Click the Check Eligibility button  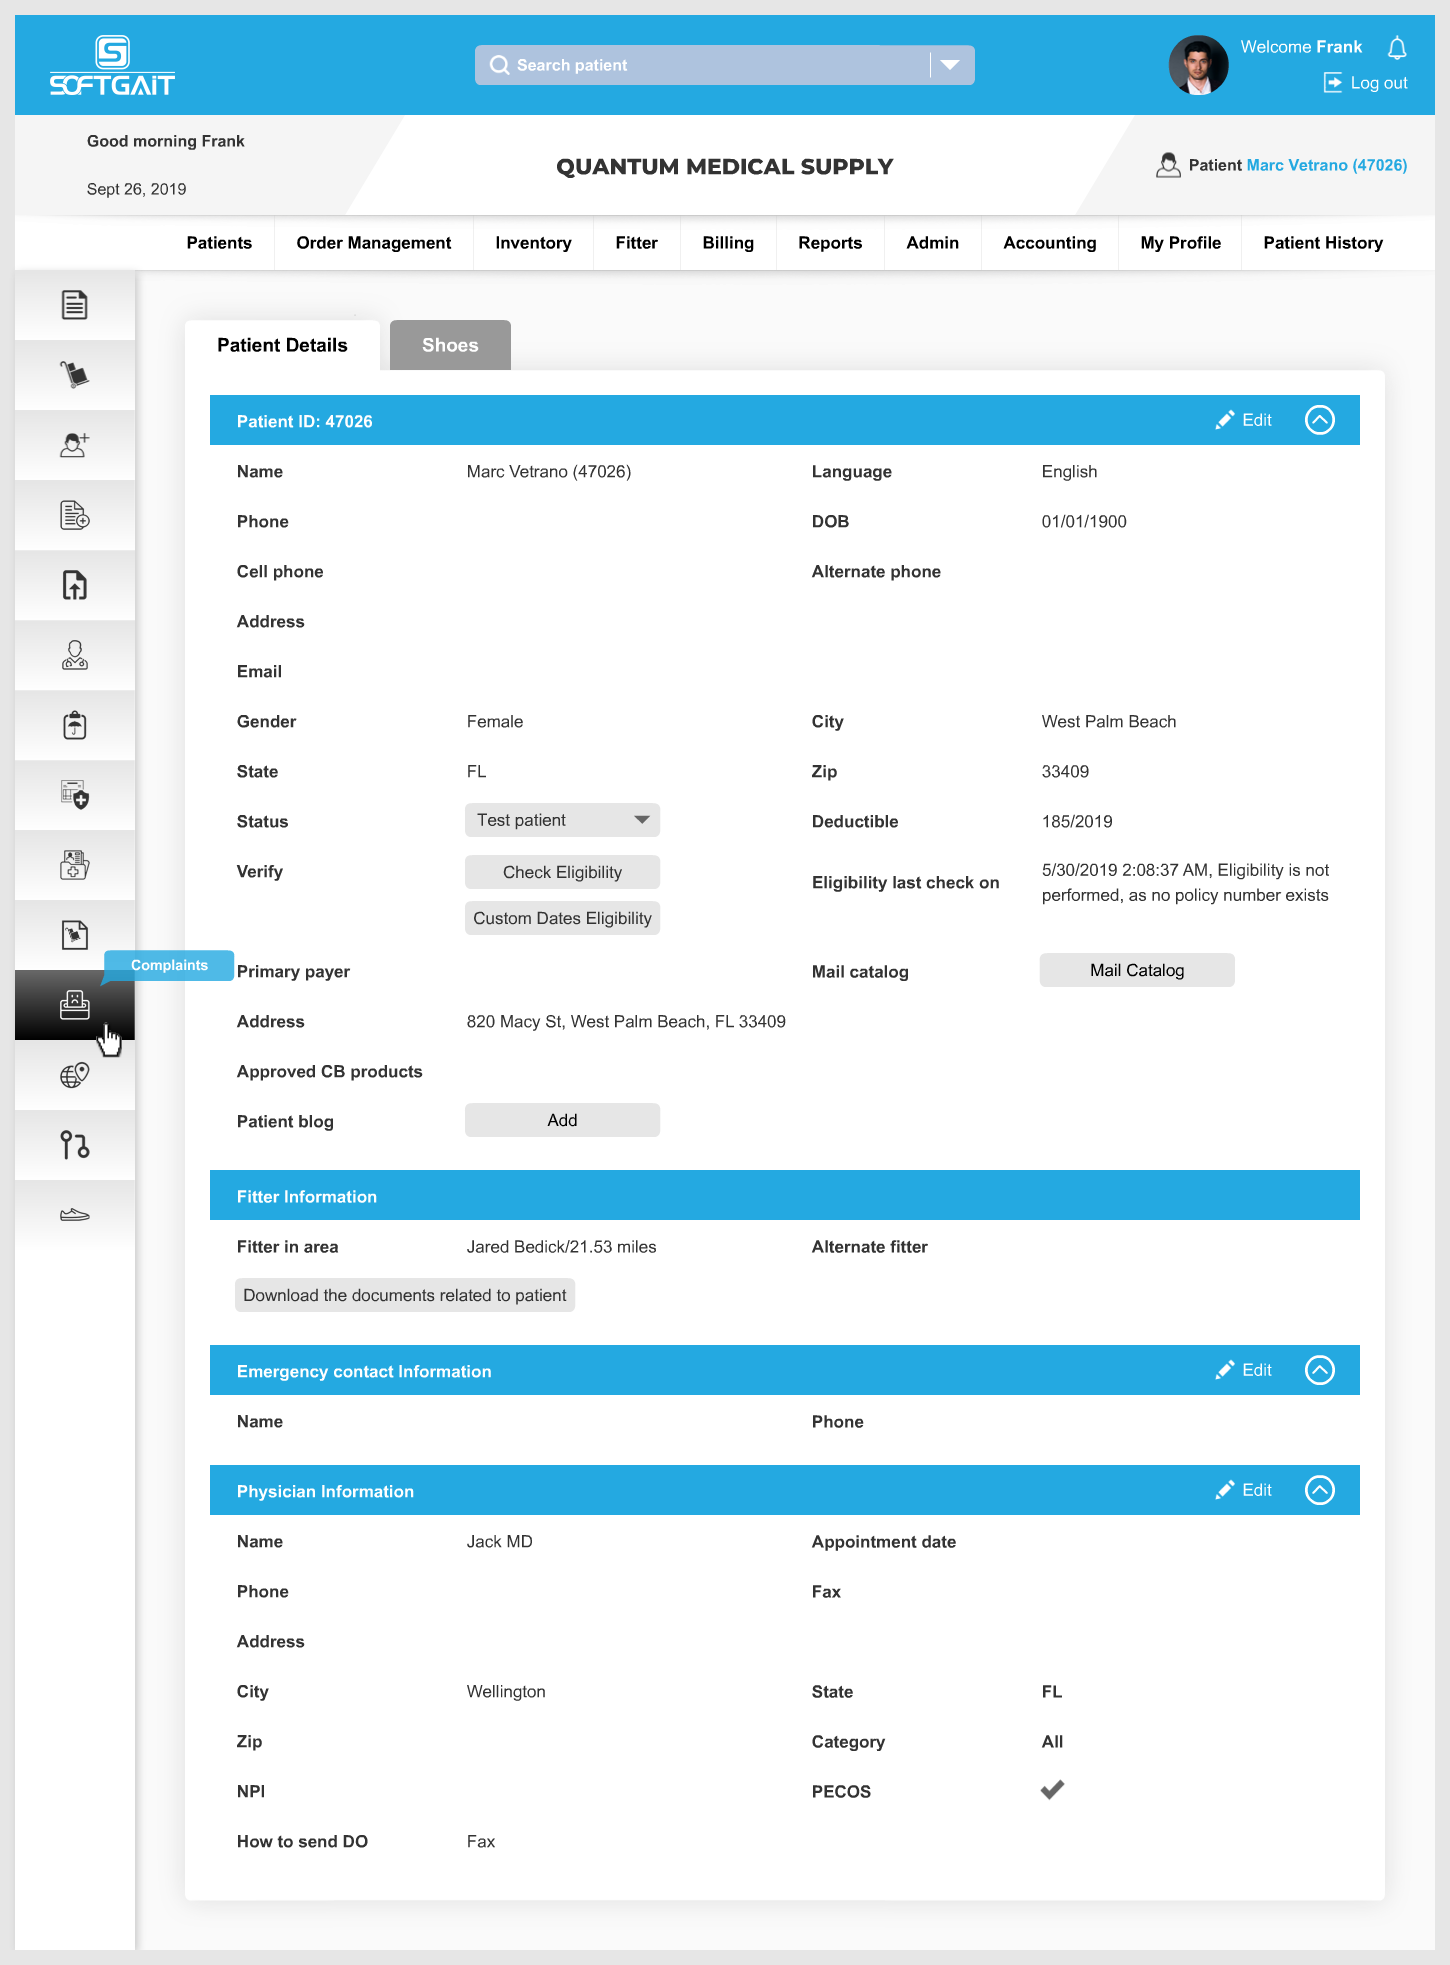(562, 872)
